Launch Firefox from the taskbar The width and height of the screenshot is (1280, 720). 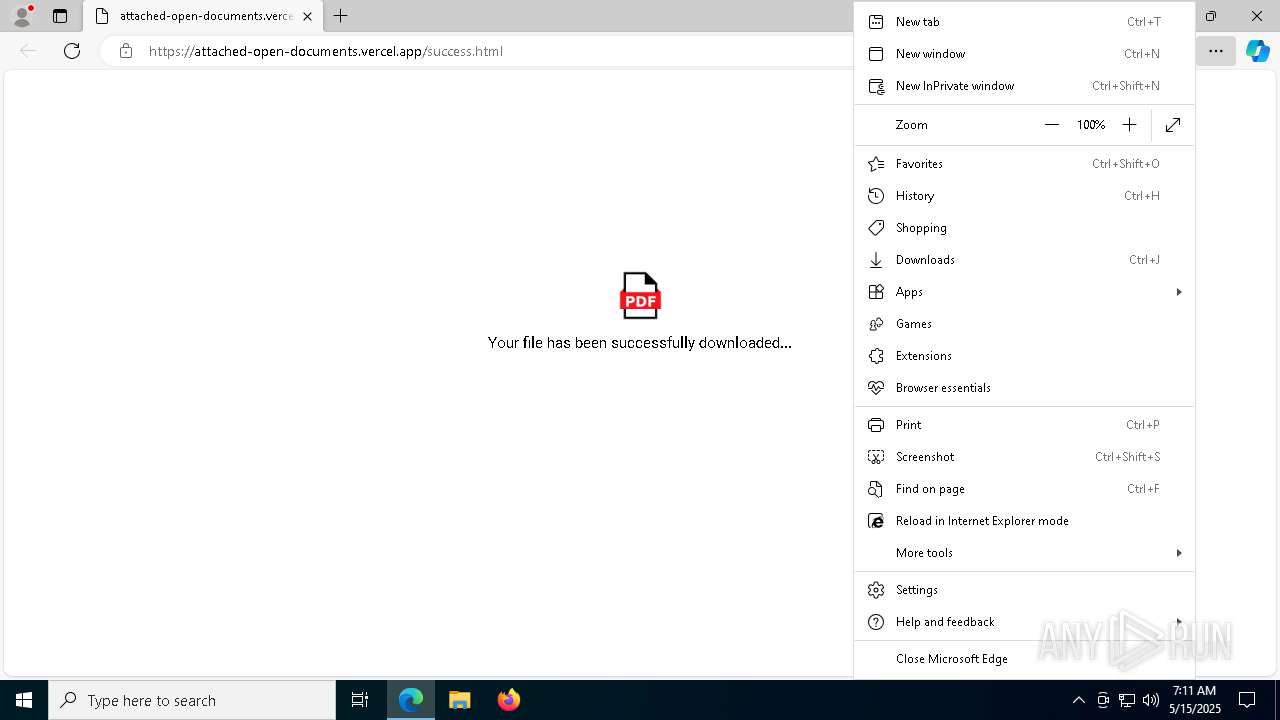click(509, 700)
